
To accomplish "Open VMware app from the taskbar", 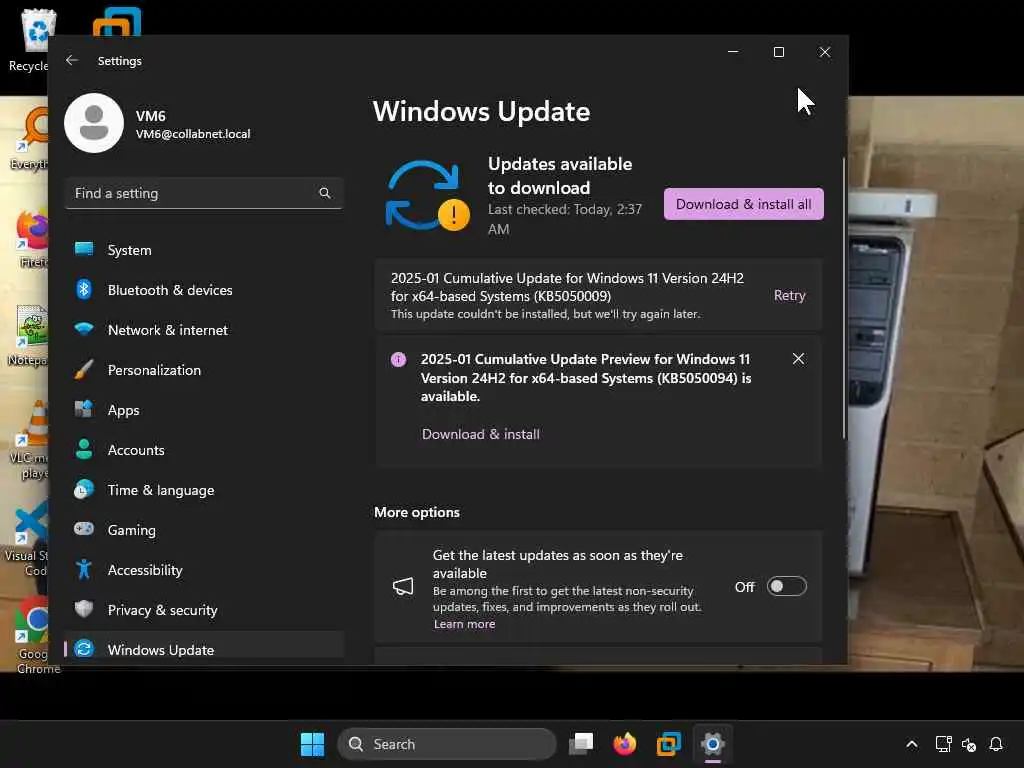I will coord(669,744).
